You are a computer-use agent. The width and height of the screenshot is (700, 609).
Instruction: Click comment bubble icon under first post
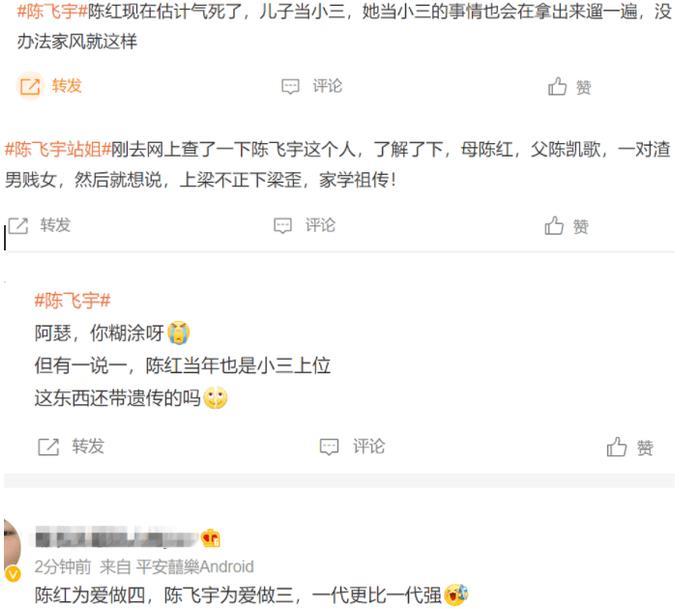click(x=290, y=86)
